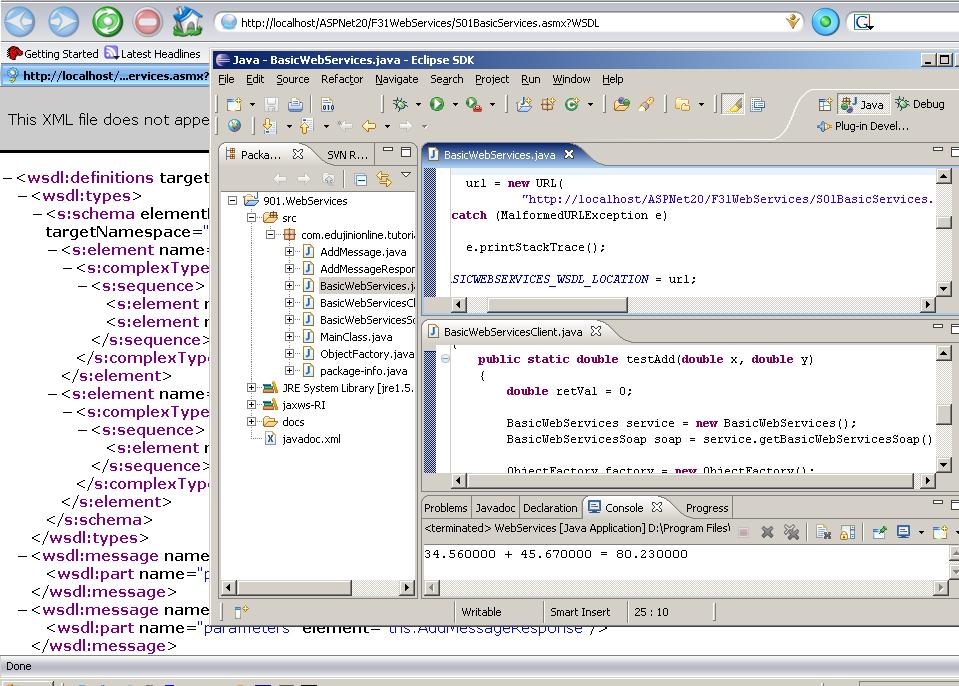Click Remove All Terminated Launches icon
Viewport: 959px width, 686px height.
coord(791,533)
